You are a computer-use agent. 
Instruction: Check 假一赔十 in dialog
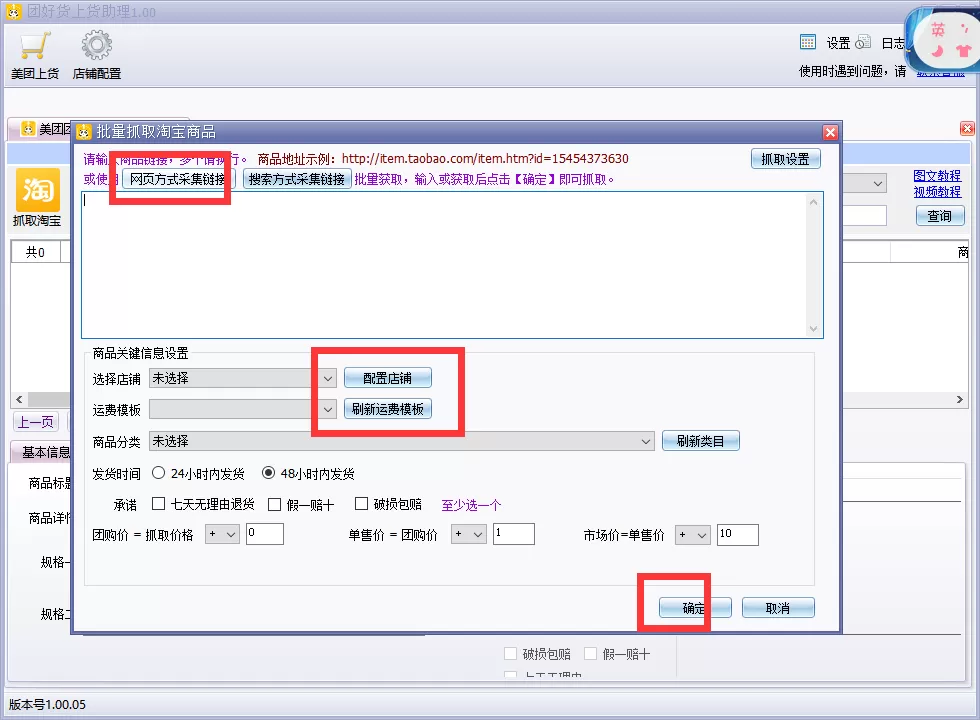pos(274,504)
